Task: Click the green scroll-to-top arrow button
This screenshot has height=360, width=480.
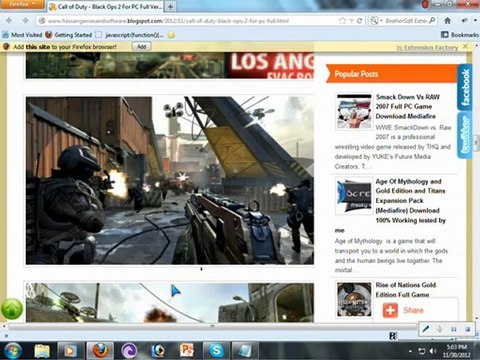Action: click(x=12, y=309)
